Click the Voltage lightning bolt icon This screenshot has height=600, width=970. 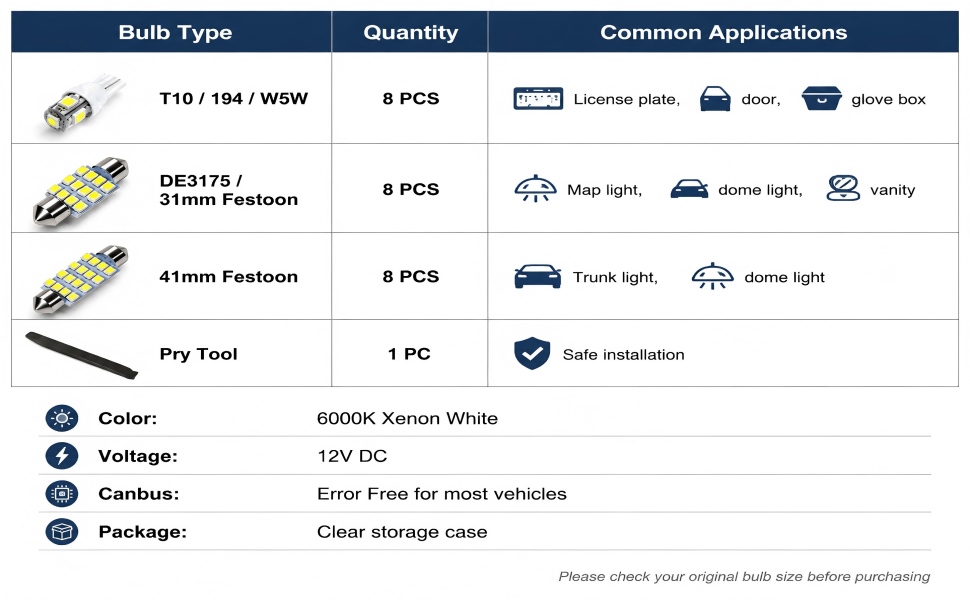point(62,456)
